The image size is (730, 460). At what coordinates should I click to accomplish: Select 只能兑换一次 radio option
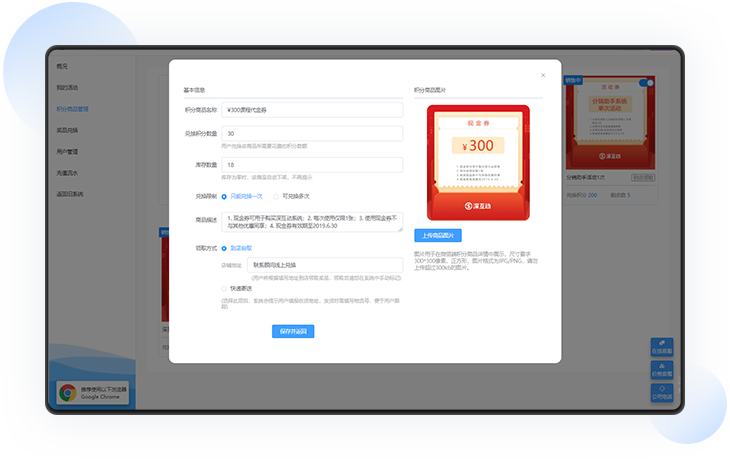224,196
